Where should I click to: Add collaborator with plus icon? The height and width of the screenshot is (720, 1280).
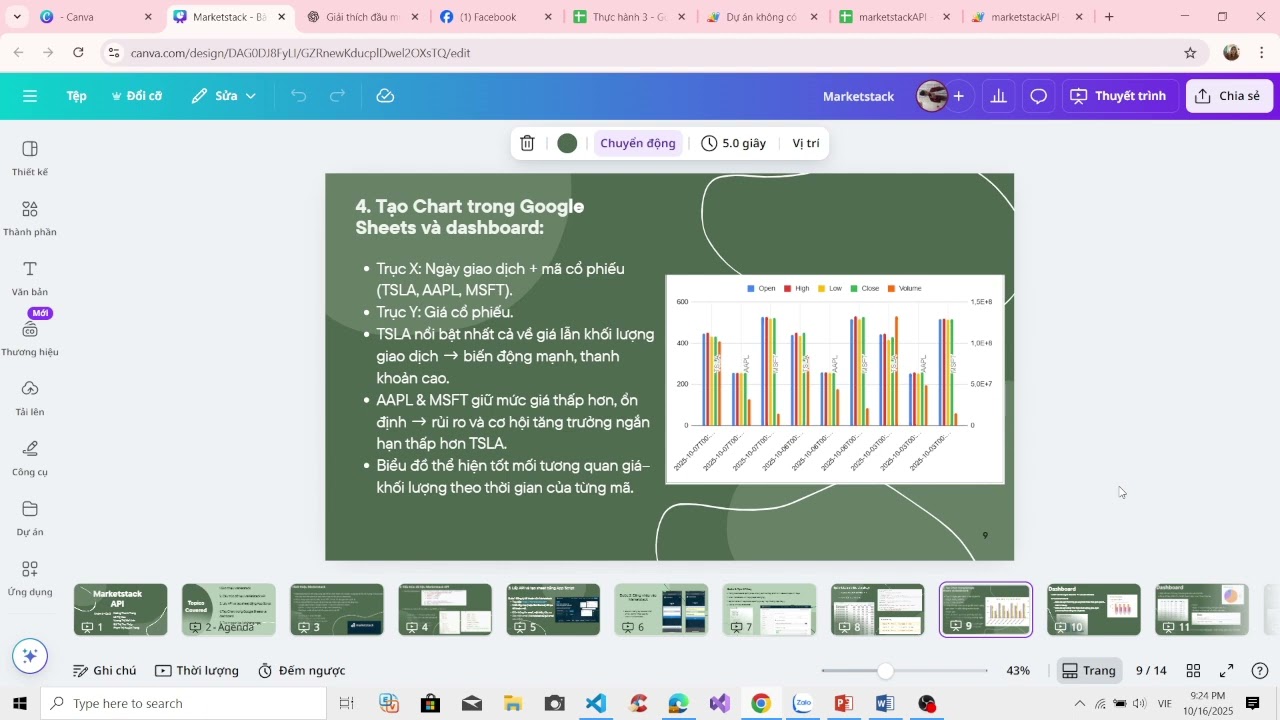tap(958, 96)
